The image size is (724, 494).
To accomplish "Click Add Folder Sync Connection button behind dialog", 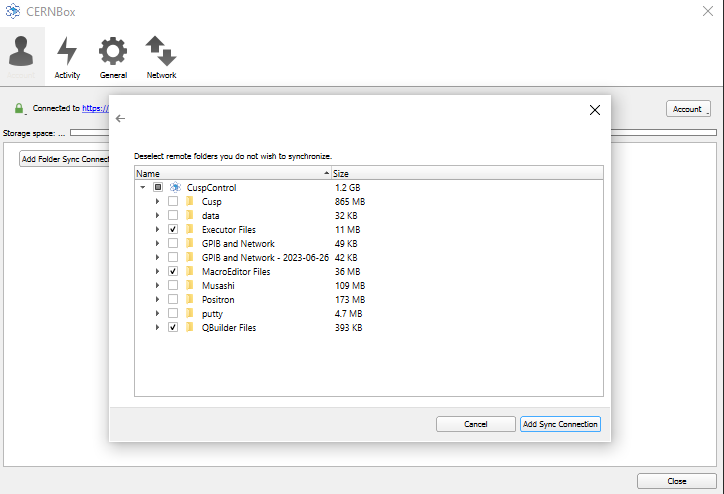I will tap(65, 159).
